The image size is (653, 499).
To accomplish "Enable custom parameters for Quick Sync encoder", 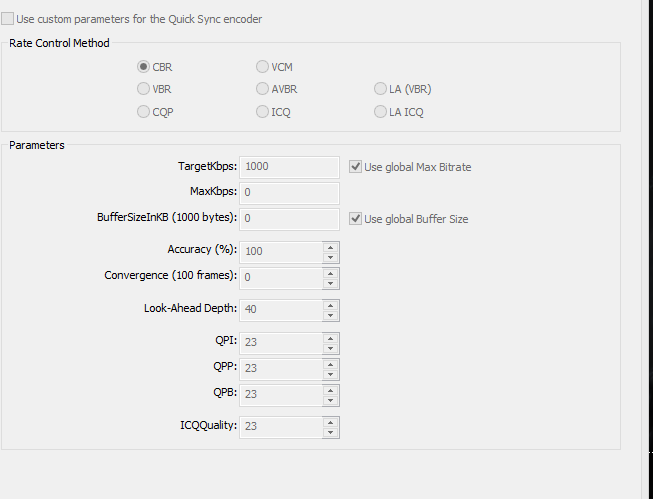I will point(7,19).
